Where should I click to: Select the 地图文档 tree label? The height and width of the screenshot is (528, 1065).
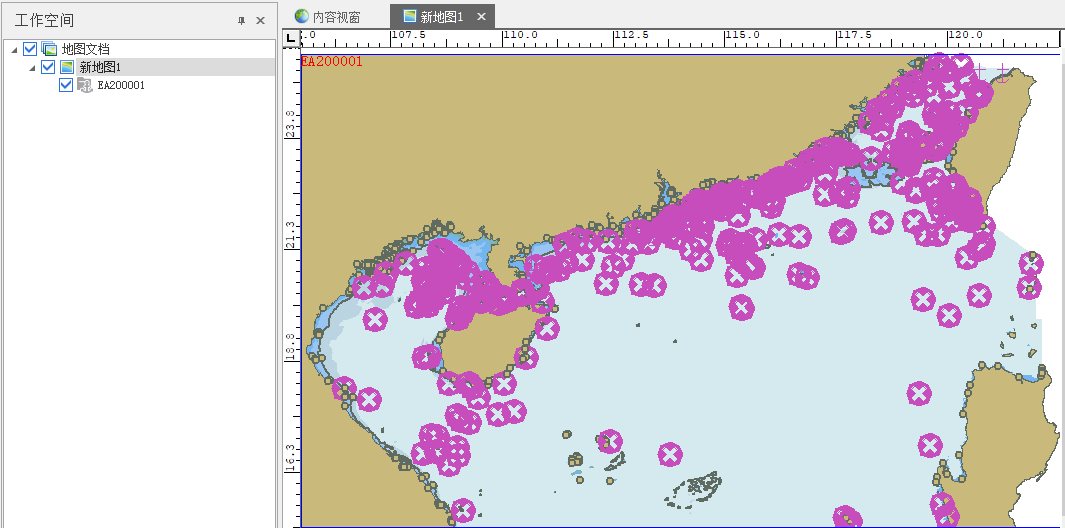[85, 49]
